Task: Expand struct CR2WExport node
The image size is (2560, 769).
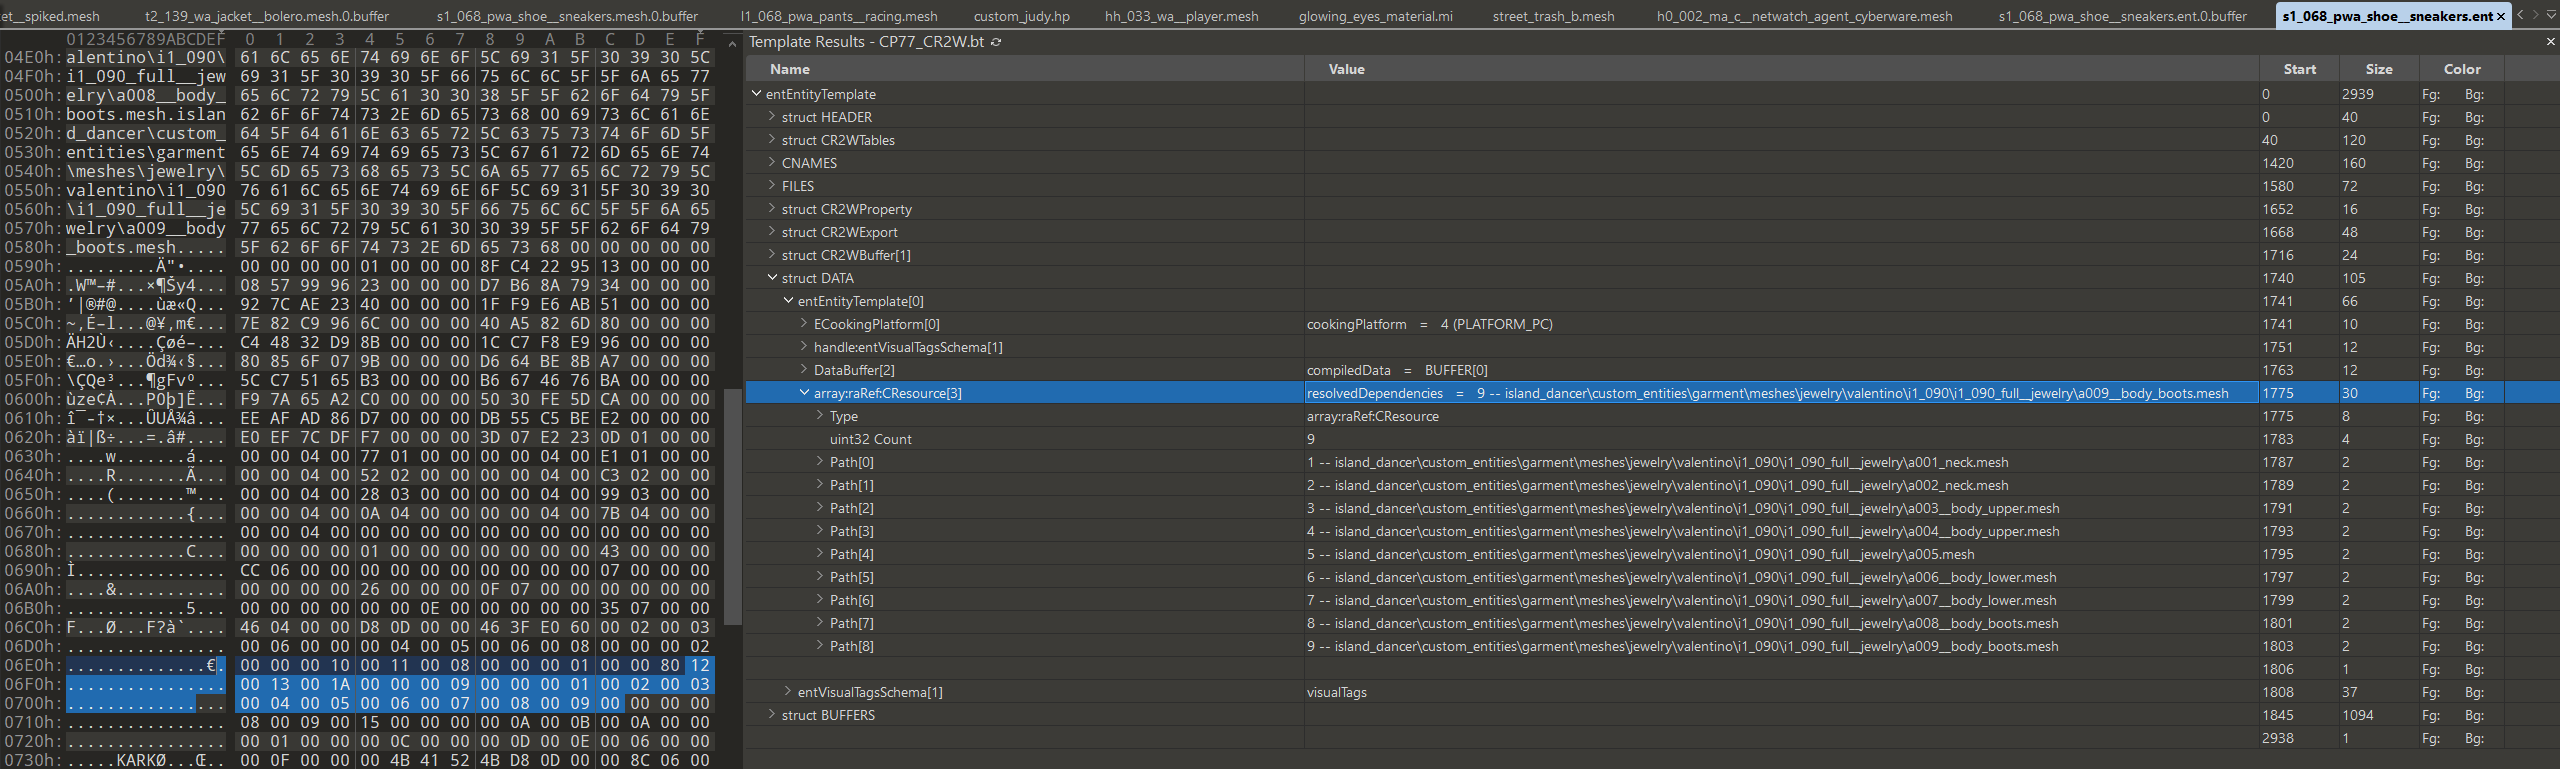Action: pyautogui.click(x=772, y=231)
